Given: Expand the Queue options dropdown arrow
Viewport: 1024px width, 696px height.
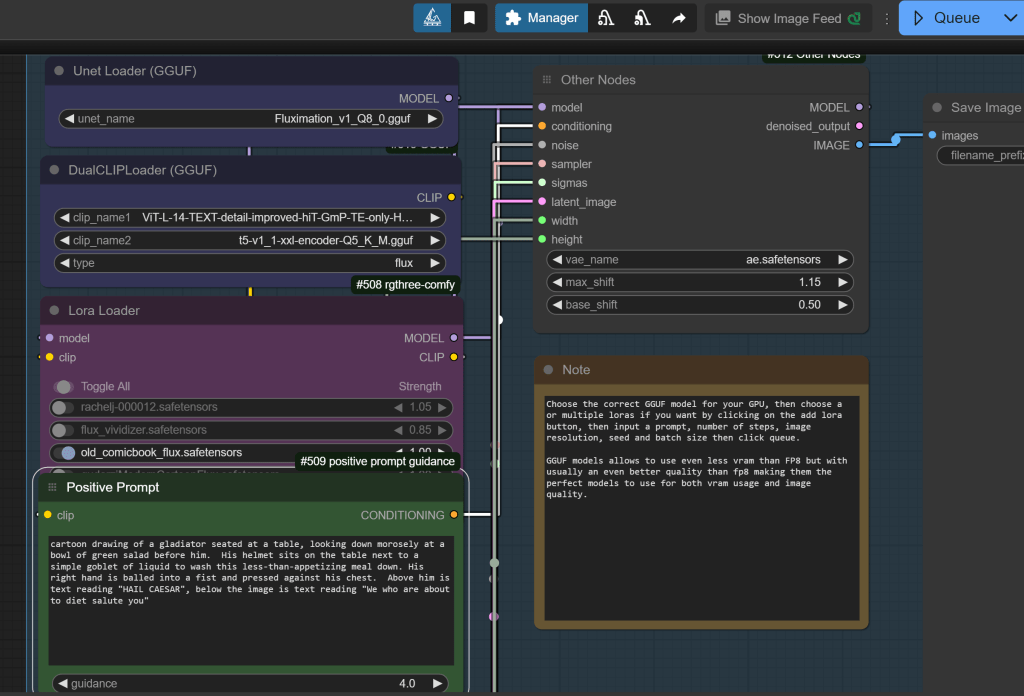Looking at the screenshot, I should [1008, 18].
